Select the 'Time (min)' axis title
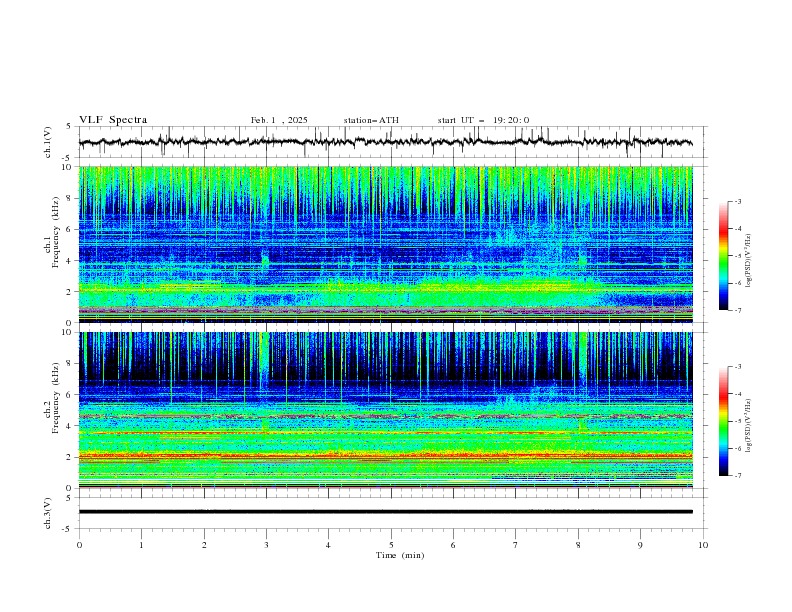The image size is (792, 612). tap(400, 555)
